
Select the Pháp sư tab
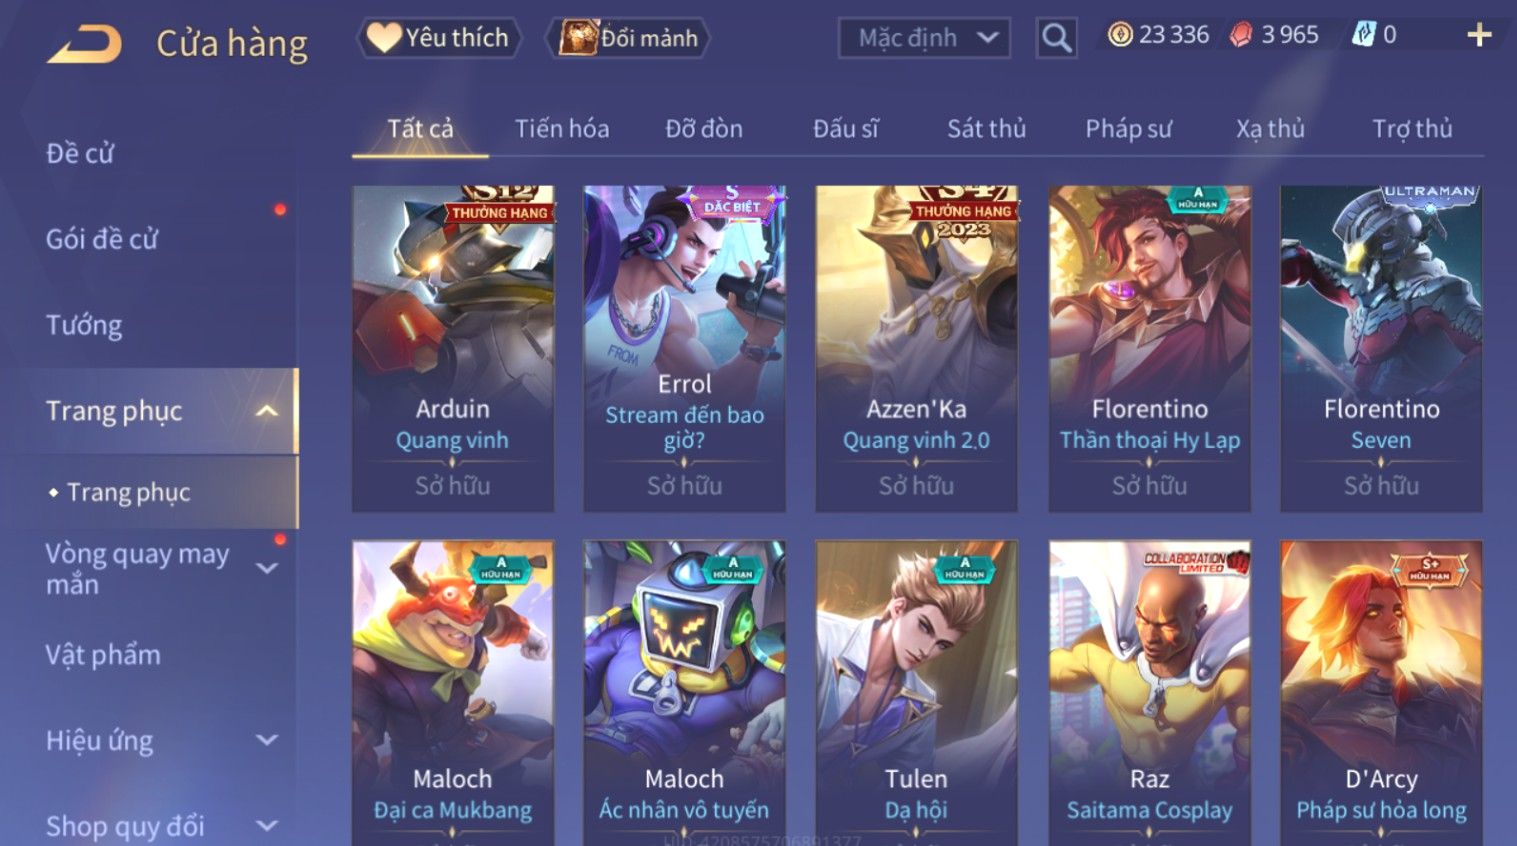click(1128, 129)
